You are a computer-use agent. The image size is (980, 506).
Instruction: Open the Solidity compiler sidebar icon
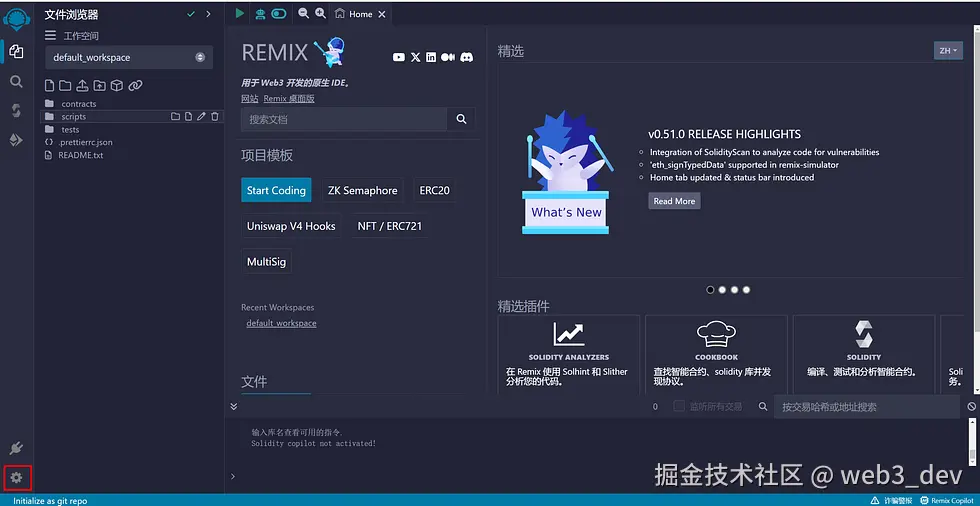coord(16,111)
